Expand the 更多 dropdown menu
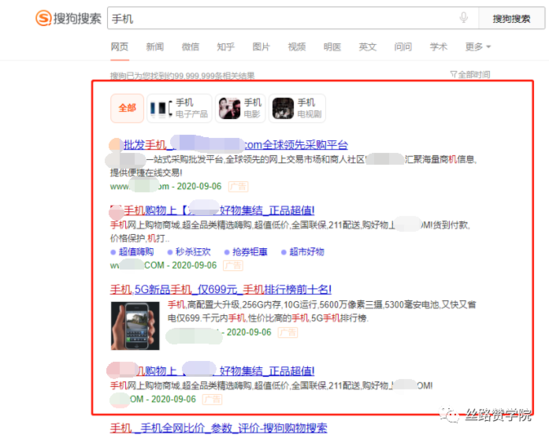The width and height of the screenshot is (549, 439). (478, 47)
